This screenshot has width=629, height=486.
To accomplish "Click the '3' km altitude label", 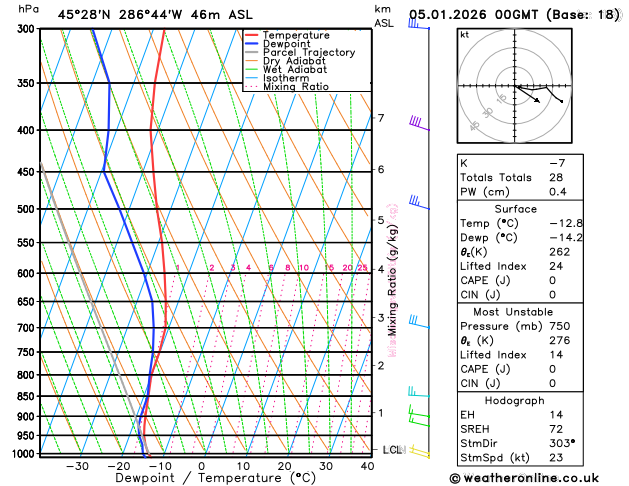I will pos(381,318).
